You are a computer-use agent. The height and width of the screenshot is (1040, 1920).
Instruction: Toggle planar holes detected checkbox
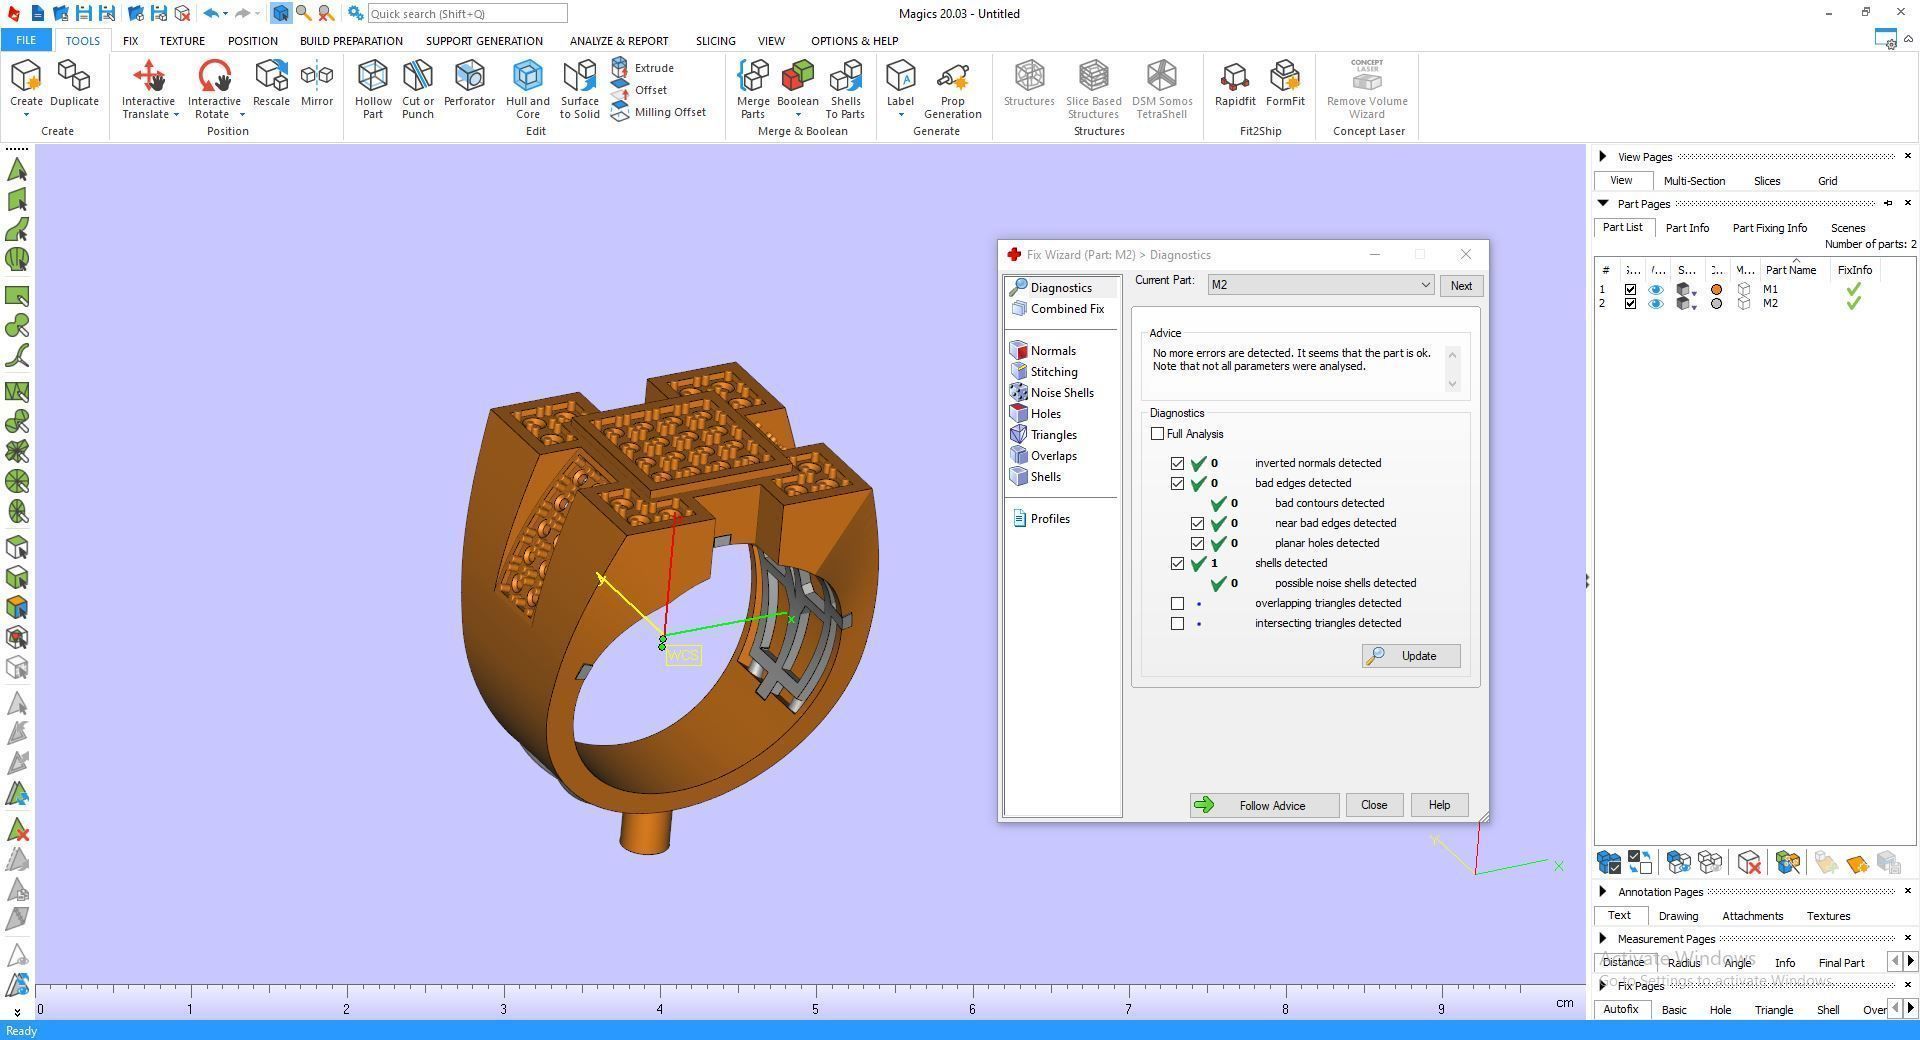point(1197,544)
